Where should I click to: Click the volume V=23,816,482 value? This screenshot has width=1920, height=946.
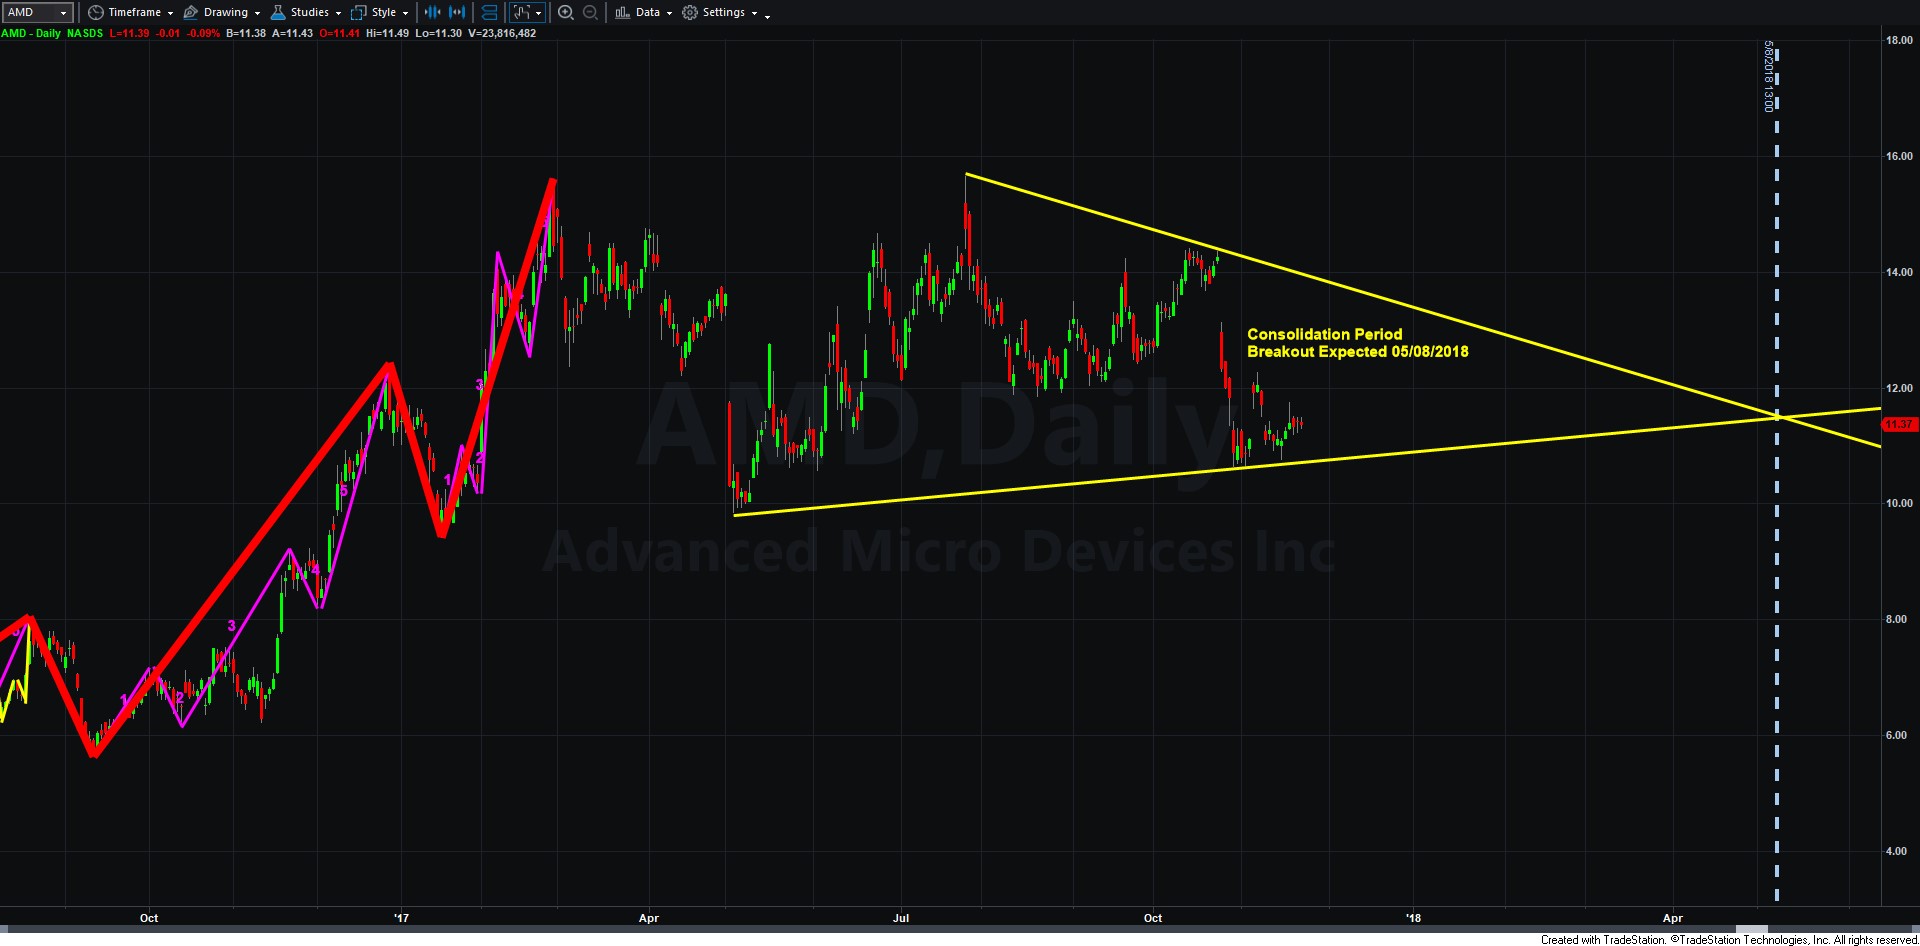(502, 33)
